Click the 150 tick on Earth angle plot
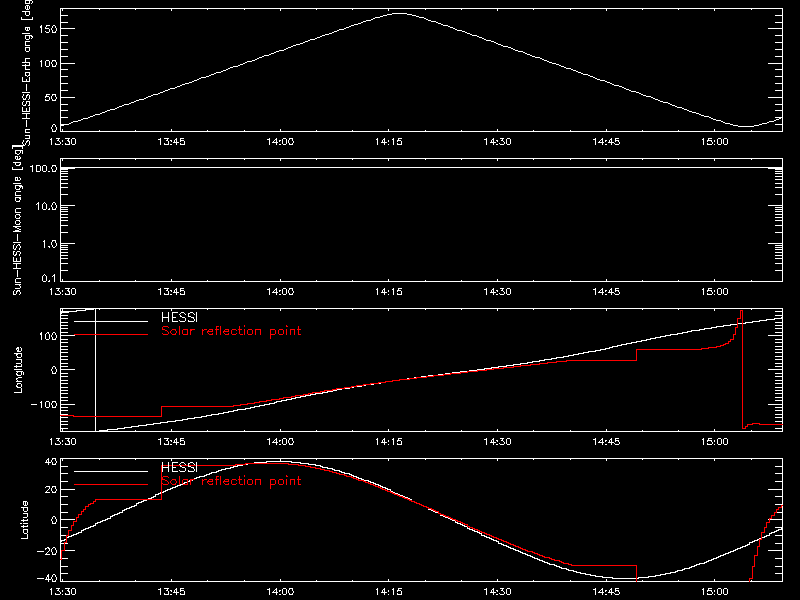 tap(48, 29)
